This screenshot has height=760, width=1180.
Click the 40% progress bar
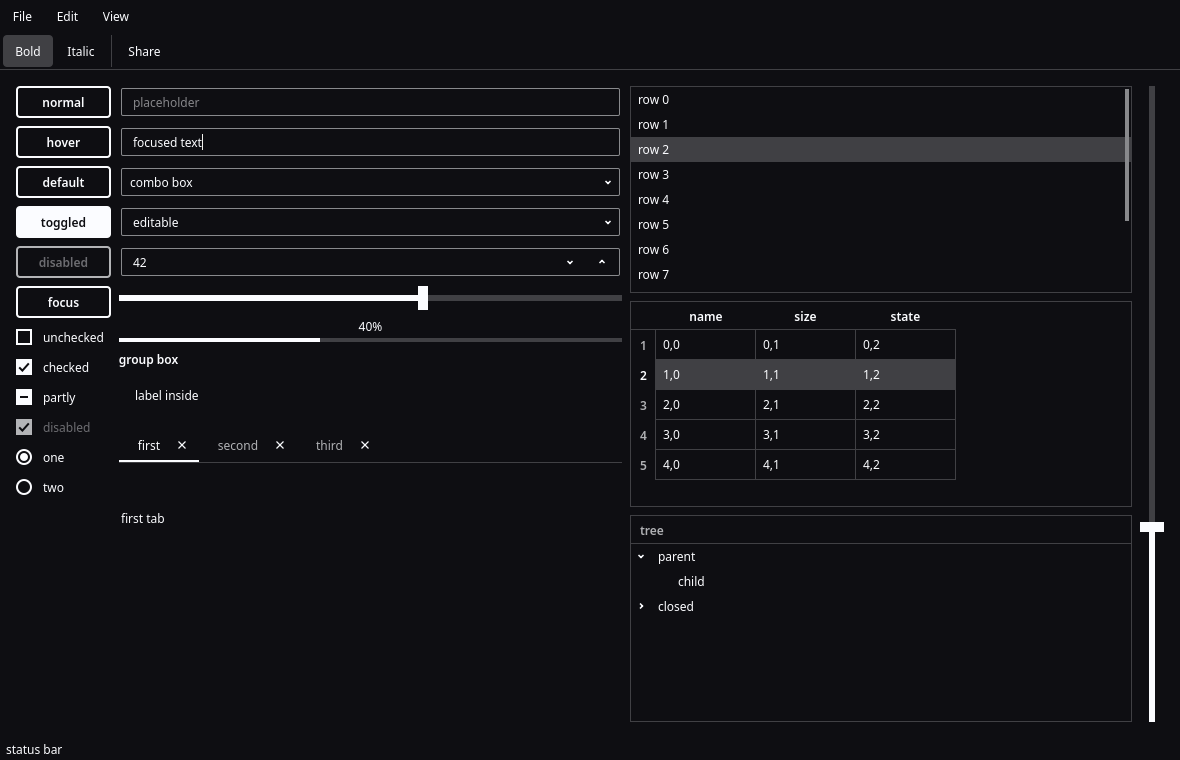[x=370, y=339]
